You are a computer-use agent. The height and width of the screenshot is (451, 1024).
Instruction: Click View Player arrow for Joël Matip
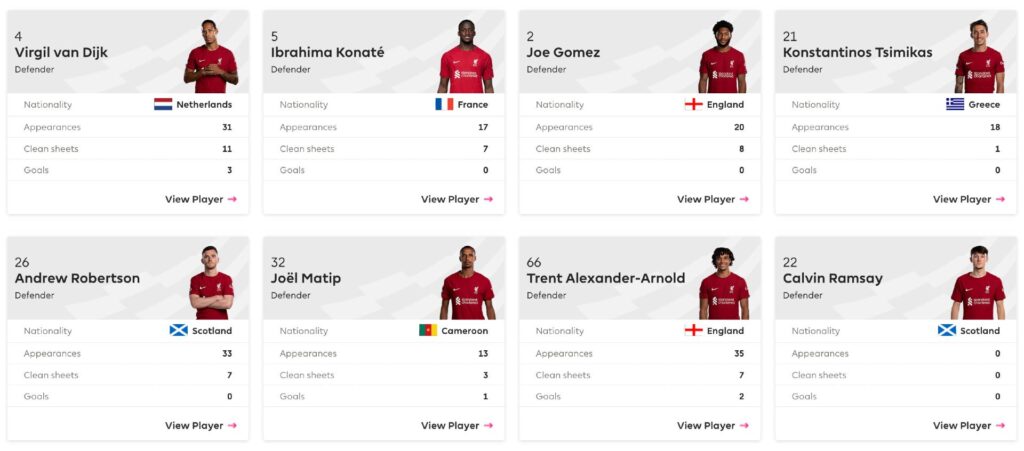click(488, 425)
